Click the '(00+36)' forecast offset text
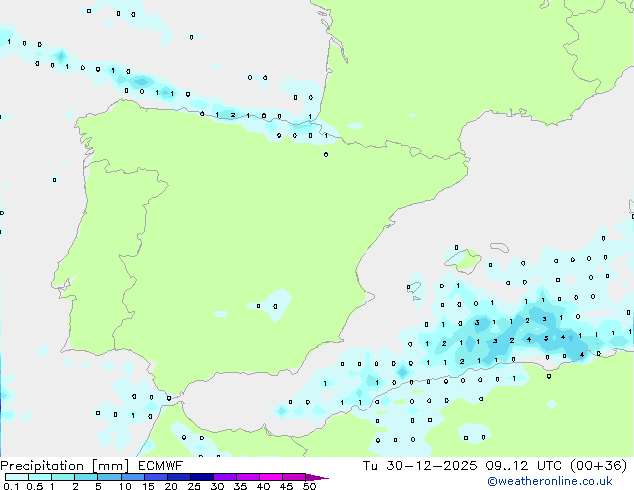The width and height of the screenshot is (634, 490). pyautogui.click(x=598, y=466)
